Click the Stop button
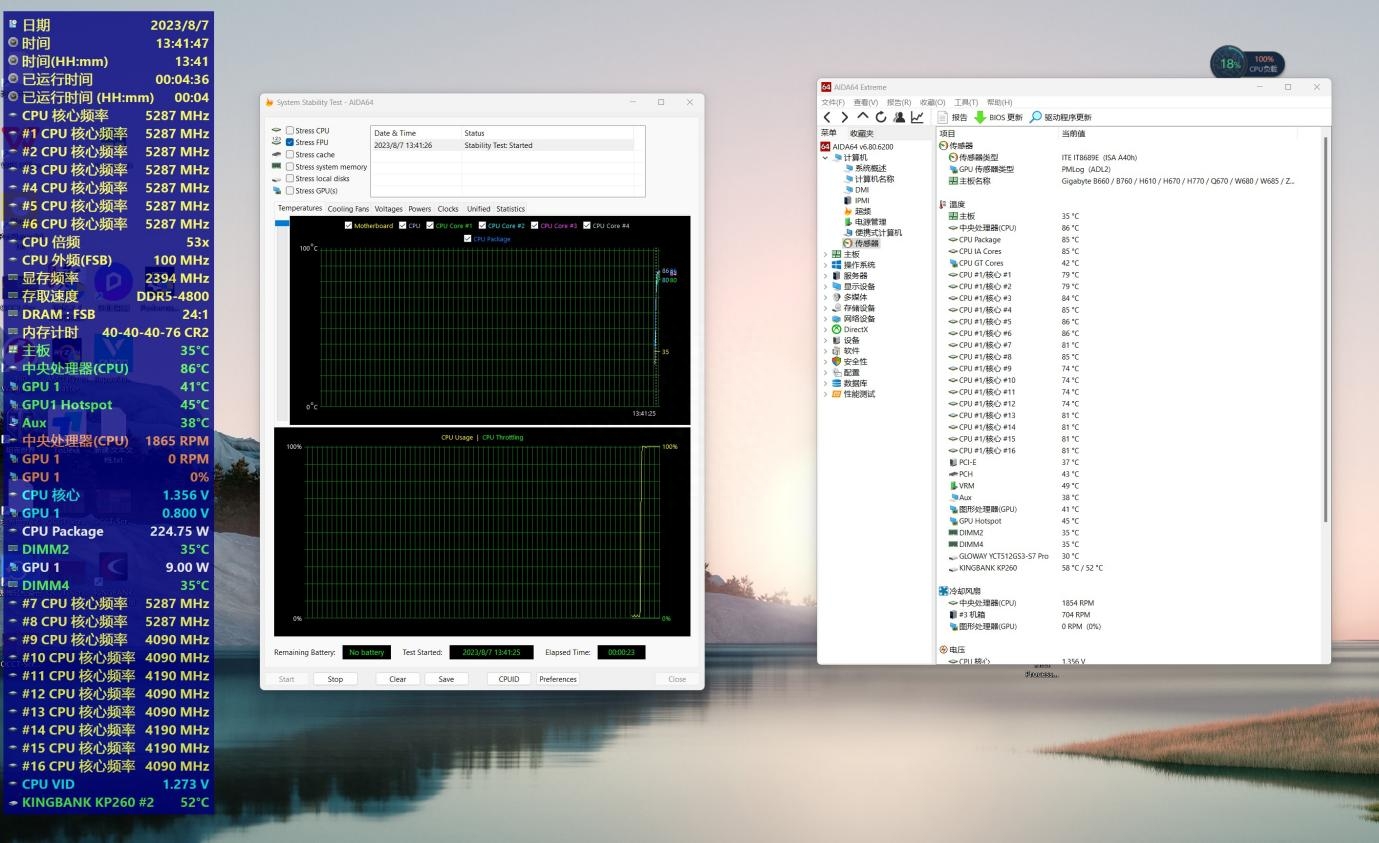 (335, 679)
